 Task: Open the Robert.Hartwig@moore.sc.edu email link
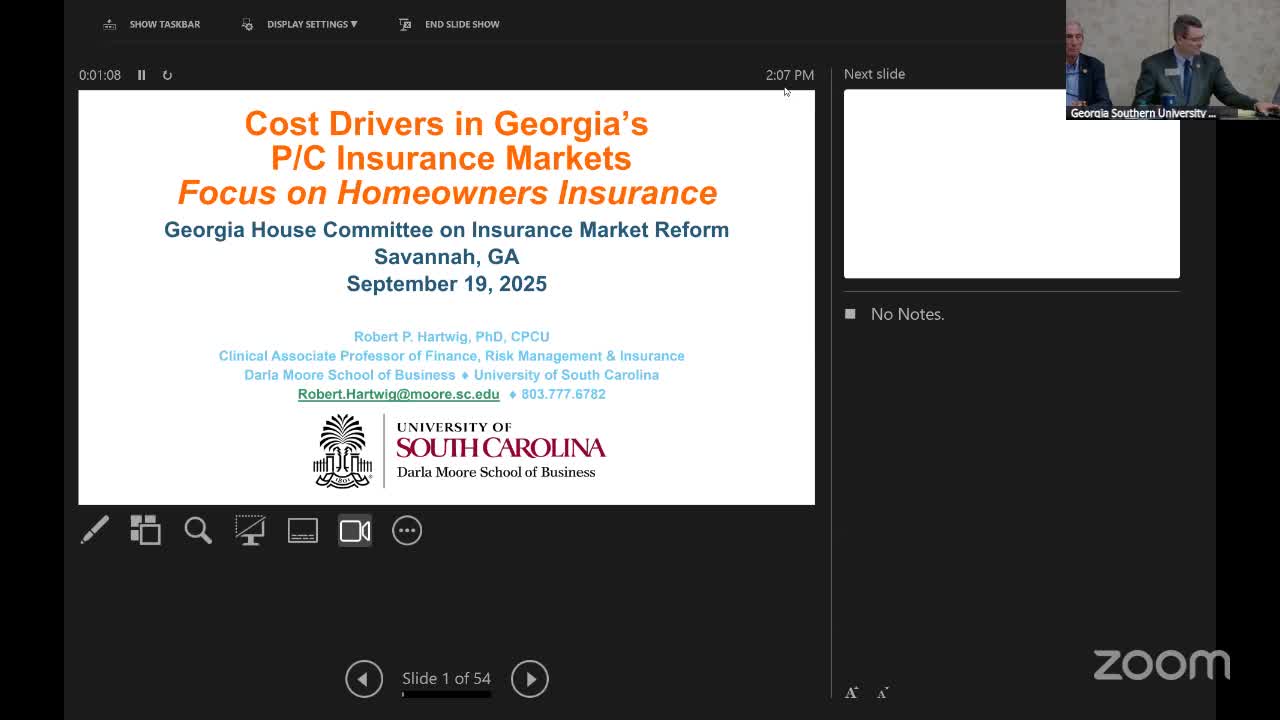[398, 394]
